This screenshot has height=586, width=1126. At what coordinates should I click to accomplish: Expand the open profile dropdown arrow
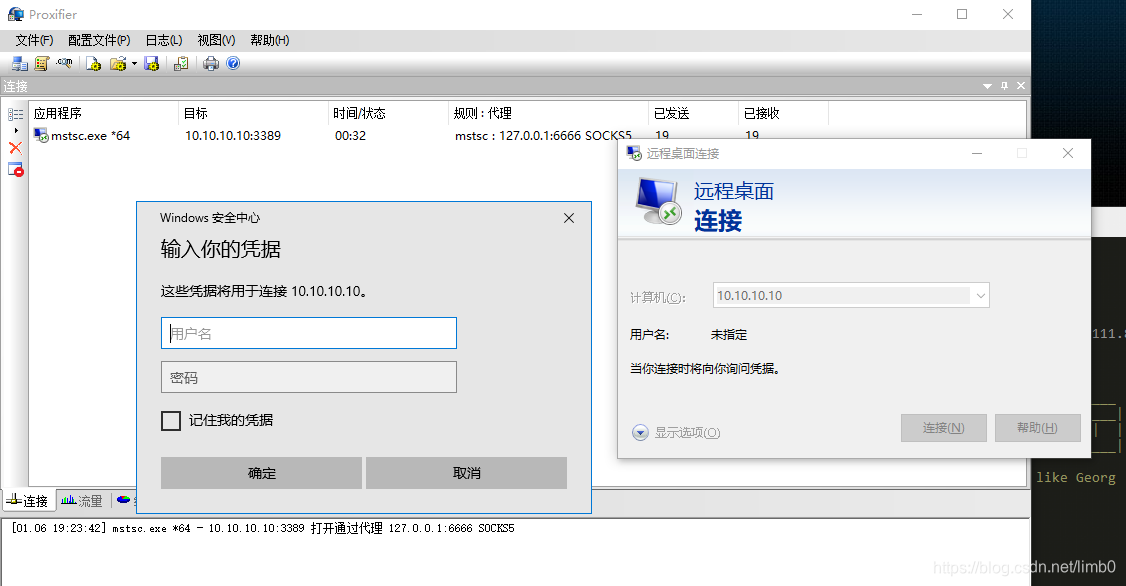(x=134, y=64)
